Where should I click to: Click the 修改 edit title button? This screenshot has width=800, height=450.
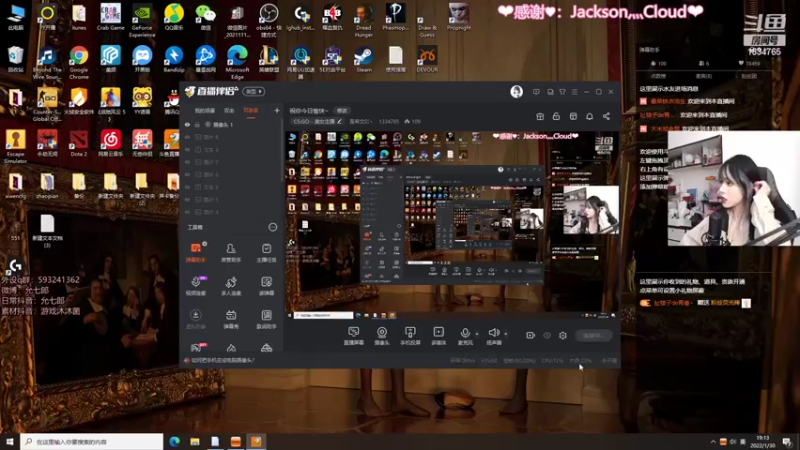341,111
